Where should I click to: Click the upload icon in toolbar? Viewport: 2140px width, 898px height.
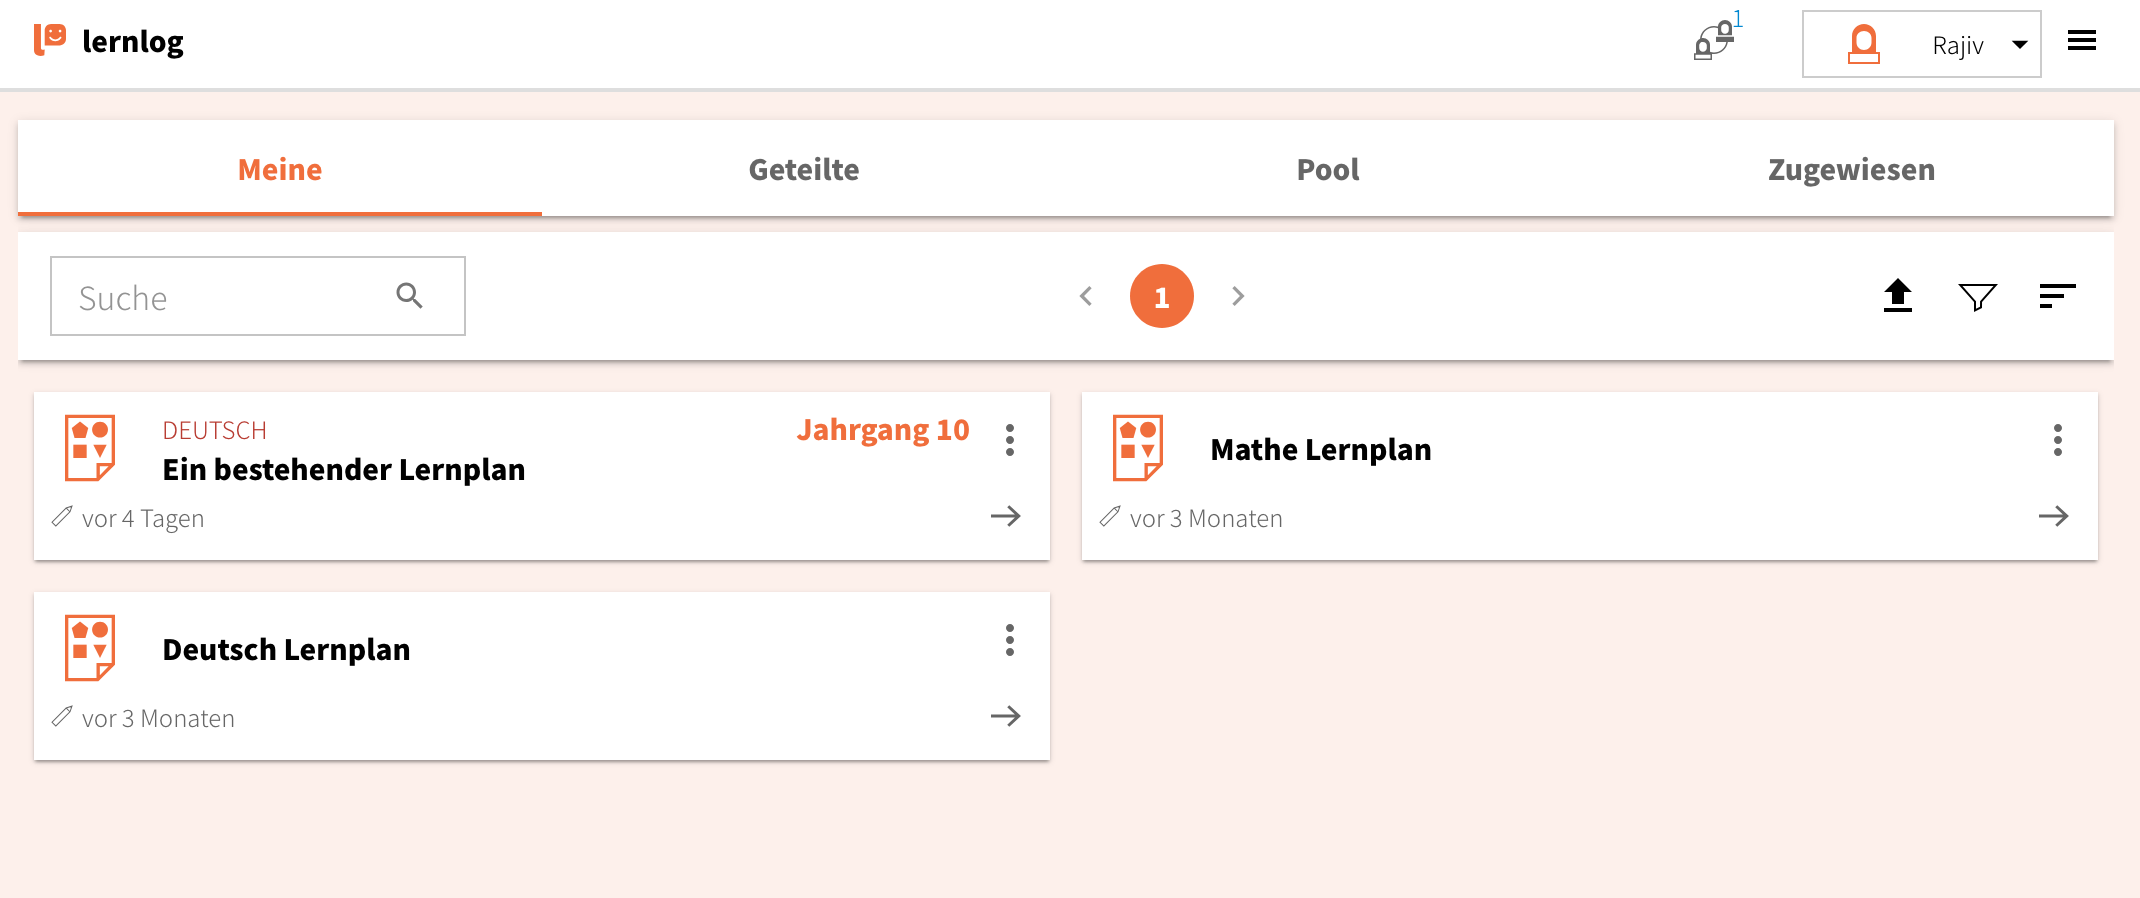[1897, 296]
